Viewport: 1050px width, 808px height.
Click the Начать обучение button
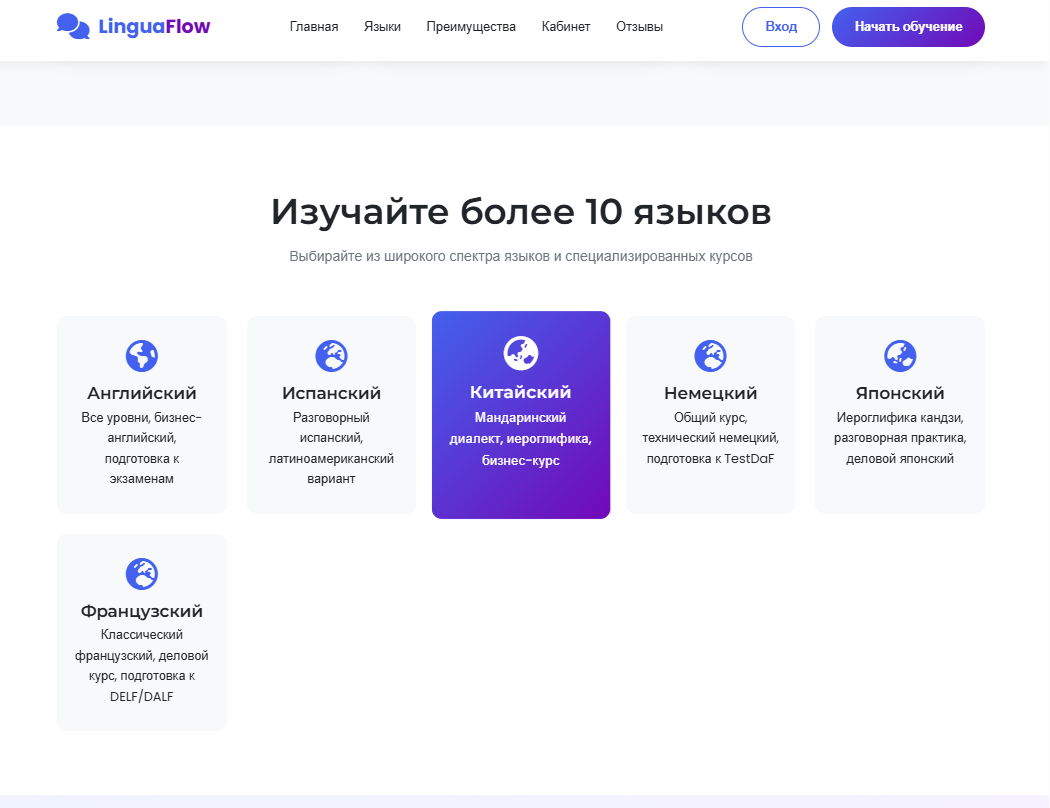(x=908, y=27)
